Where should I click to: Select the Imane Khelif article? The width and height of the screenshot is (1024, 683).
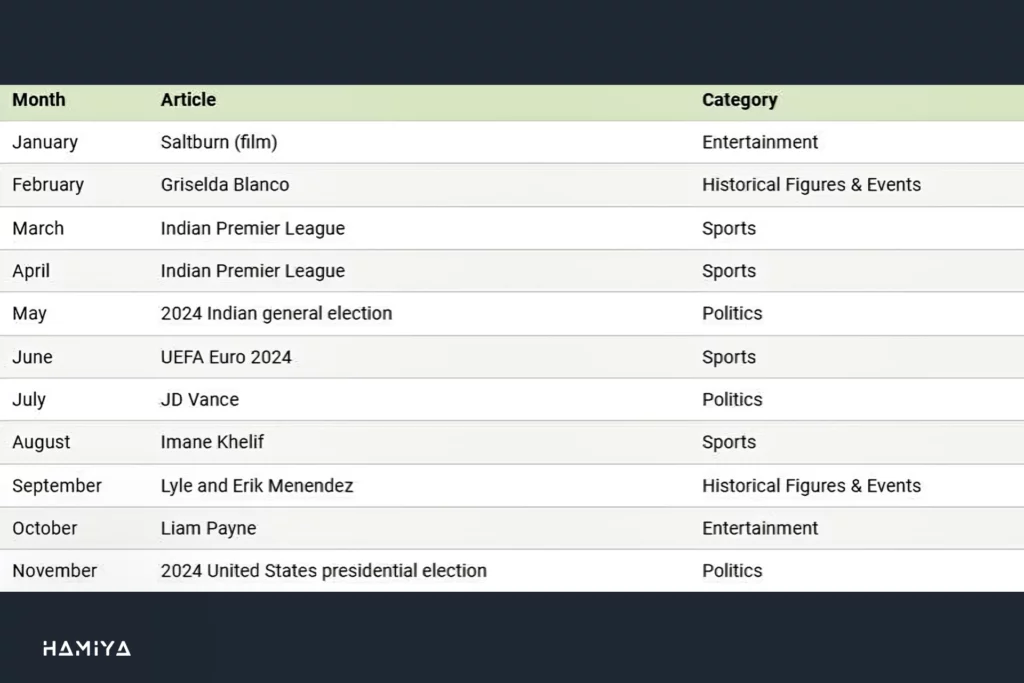pos(212,442)
